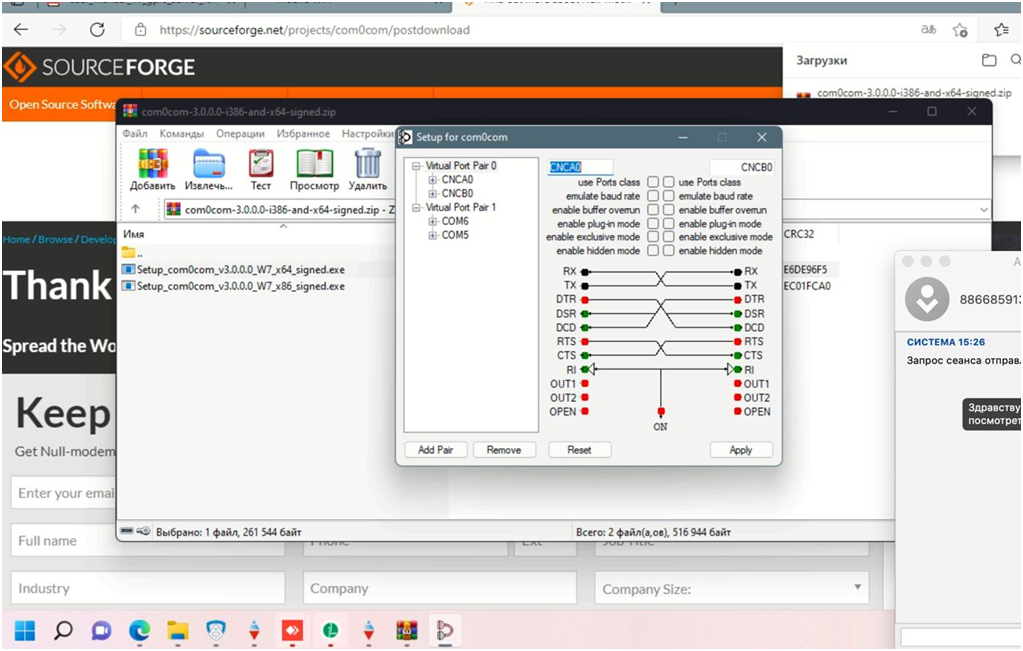
Task: Click the CRC32 column header
Action: click(x=799, y=234)
